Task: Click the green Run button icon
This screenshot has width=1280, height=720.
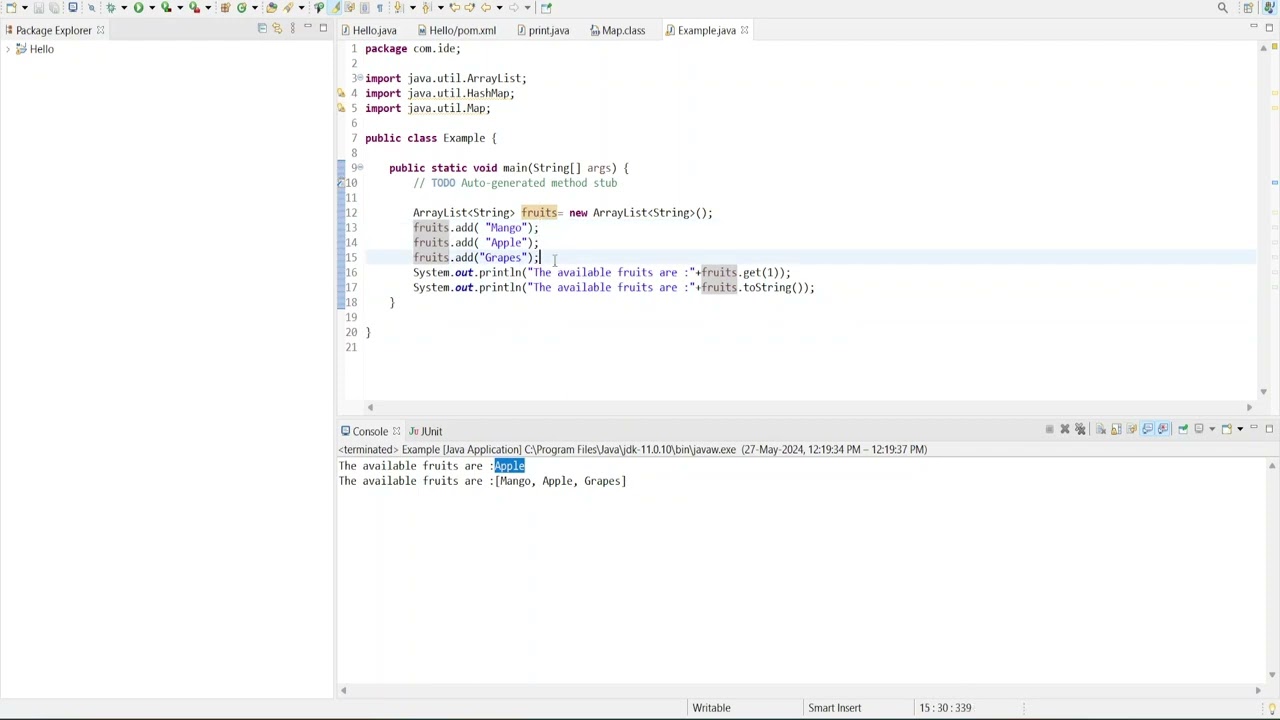Action: tap(138, 8)
